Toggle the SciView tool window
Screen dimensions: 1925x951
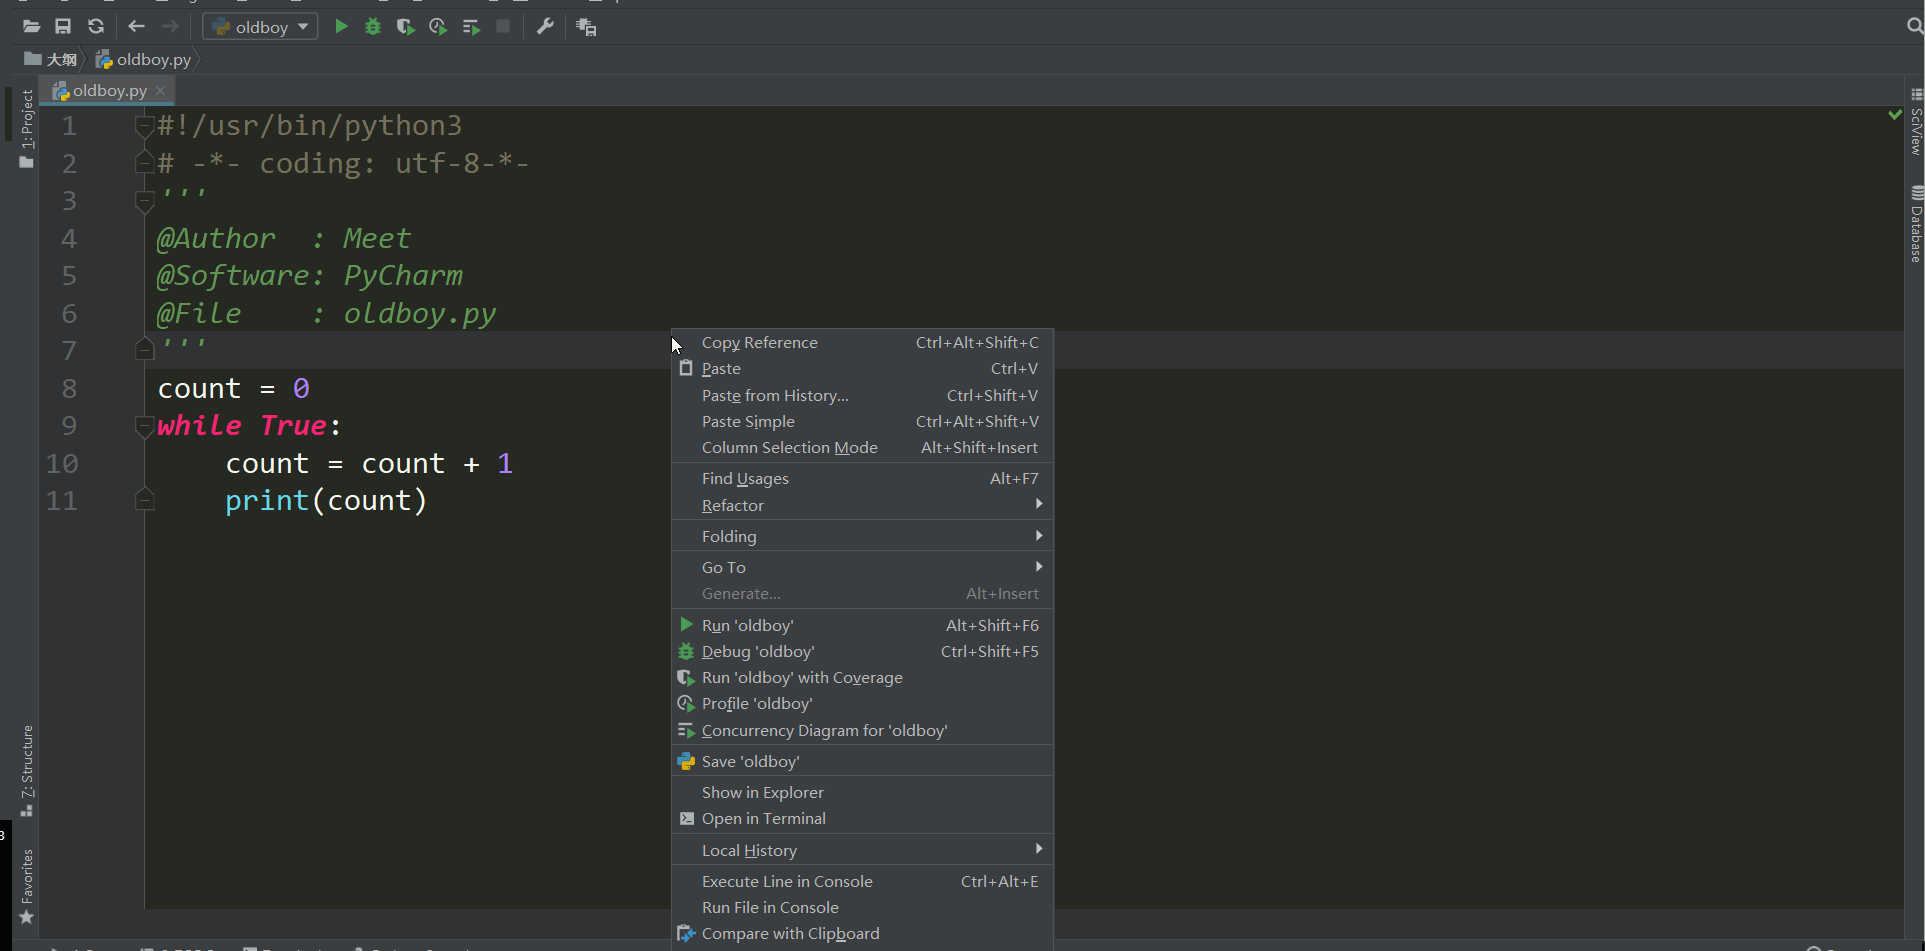pos(1916,122)
